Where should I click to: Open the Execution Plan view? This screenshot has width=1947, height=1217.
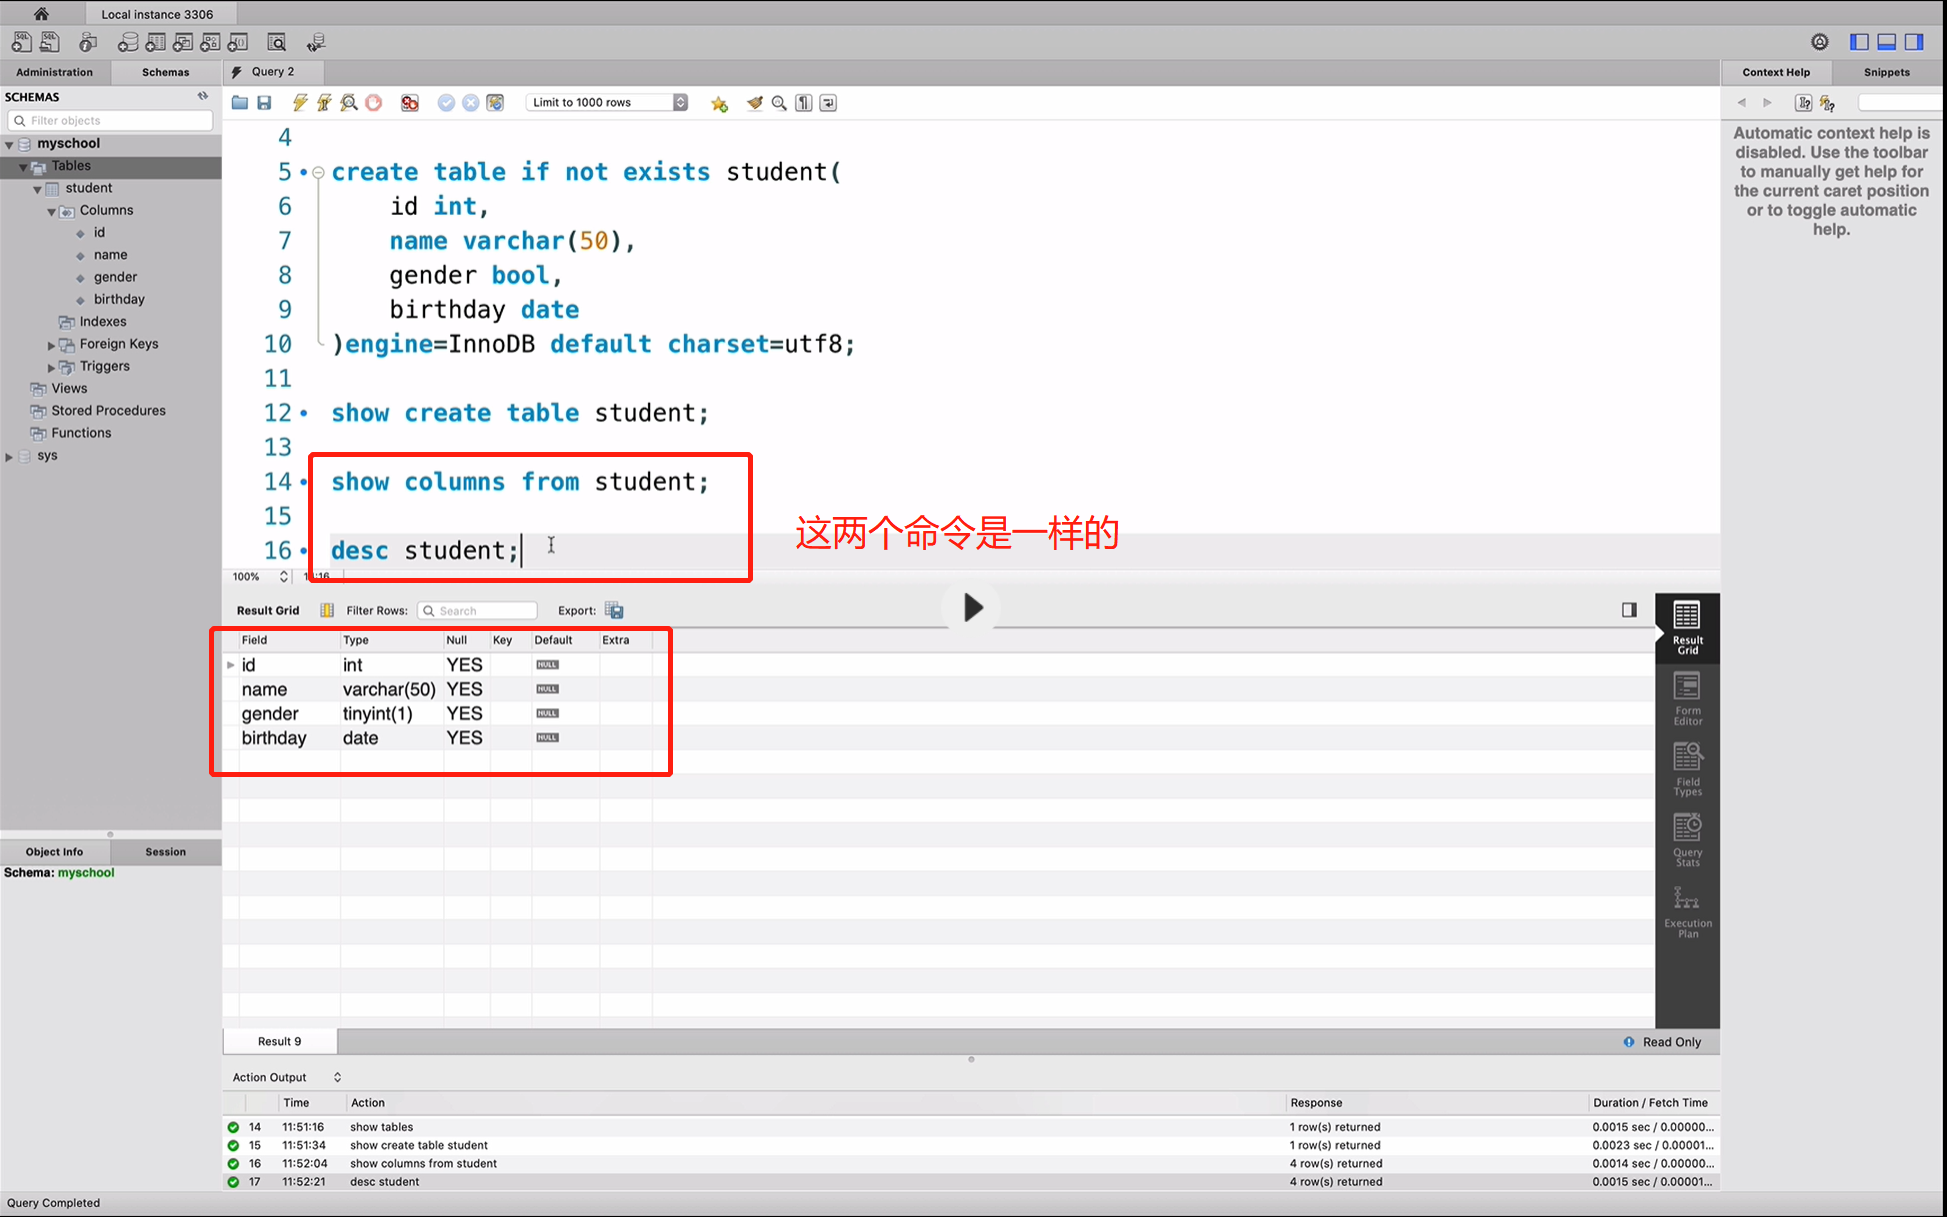click(1687, 911)
